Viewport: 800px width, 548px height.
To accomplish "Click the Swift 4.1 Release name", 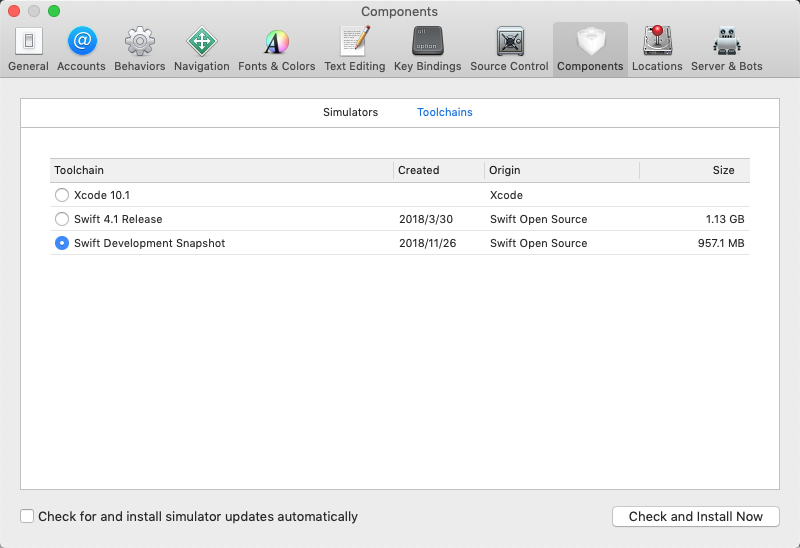I will click(x=118, y=219).
